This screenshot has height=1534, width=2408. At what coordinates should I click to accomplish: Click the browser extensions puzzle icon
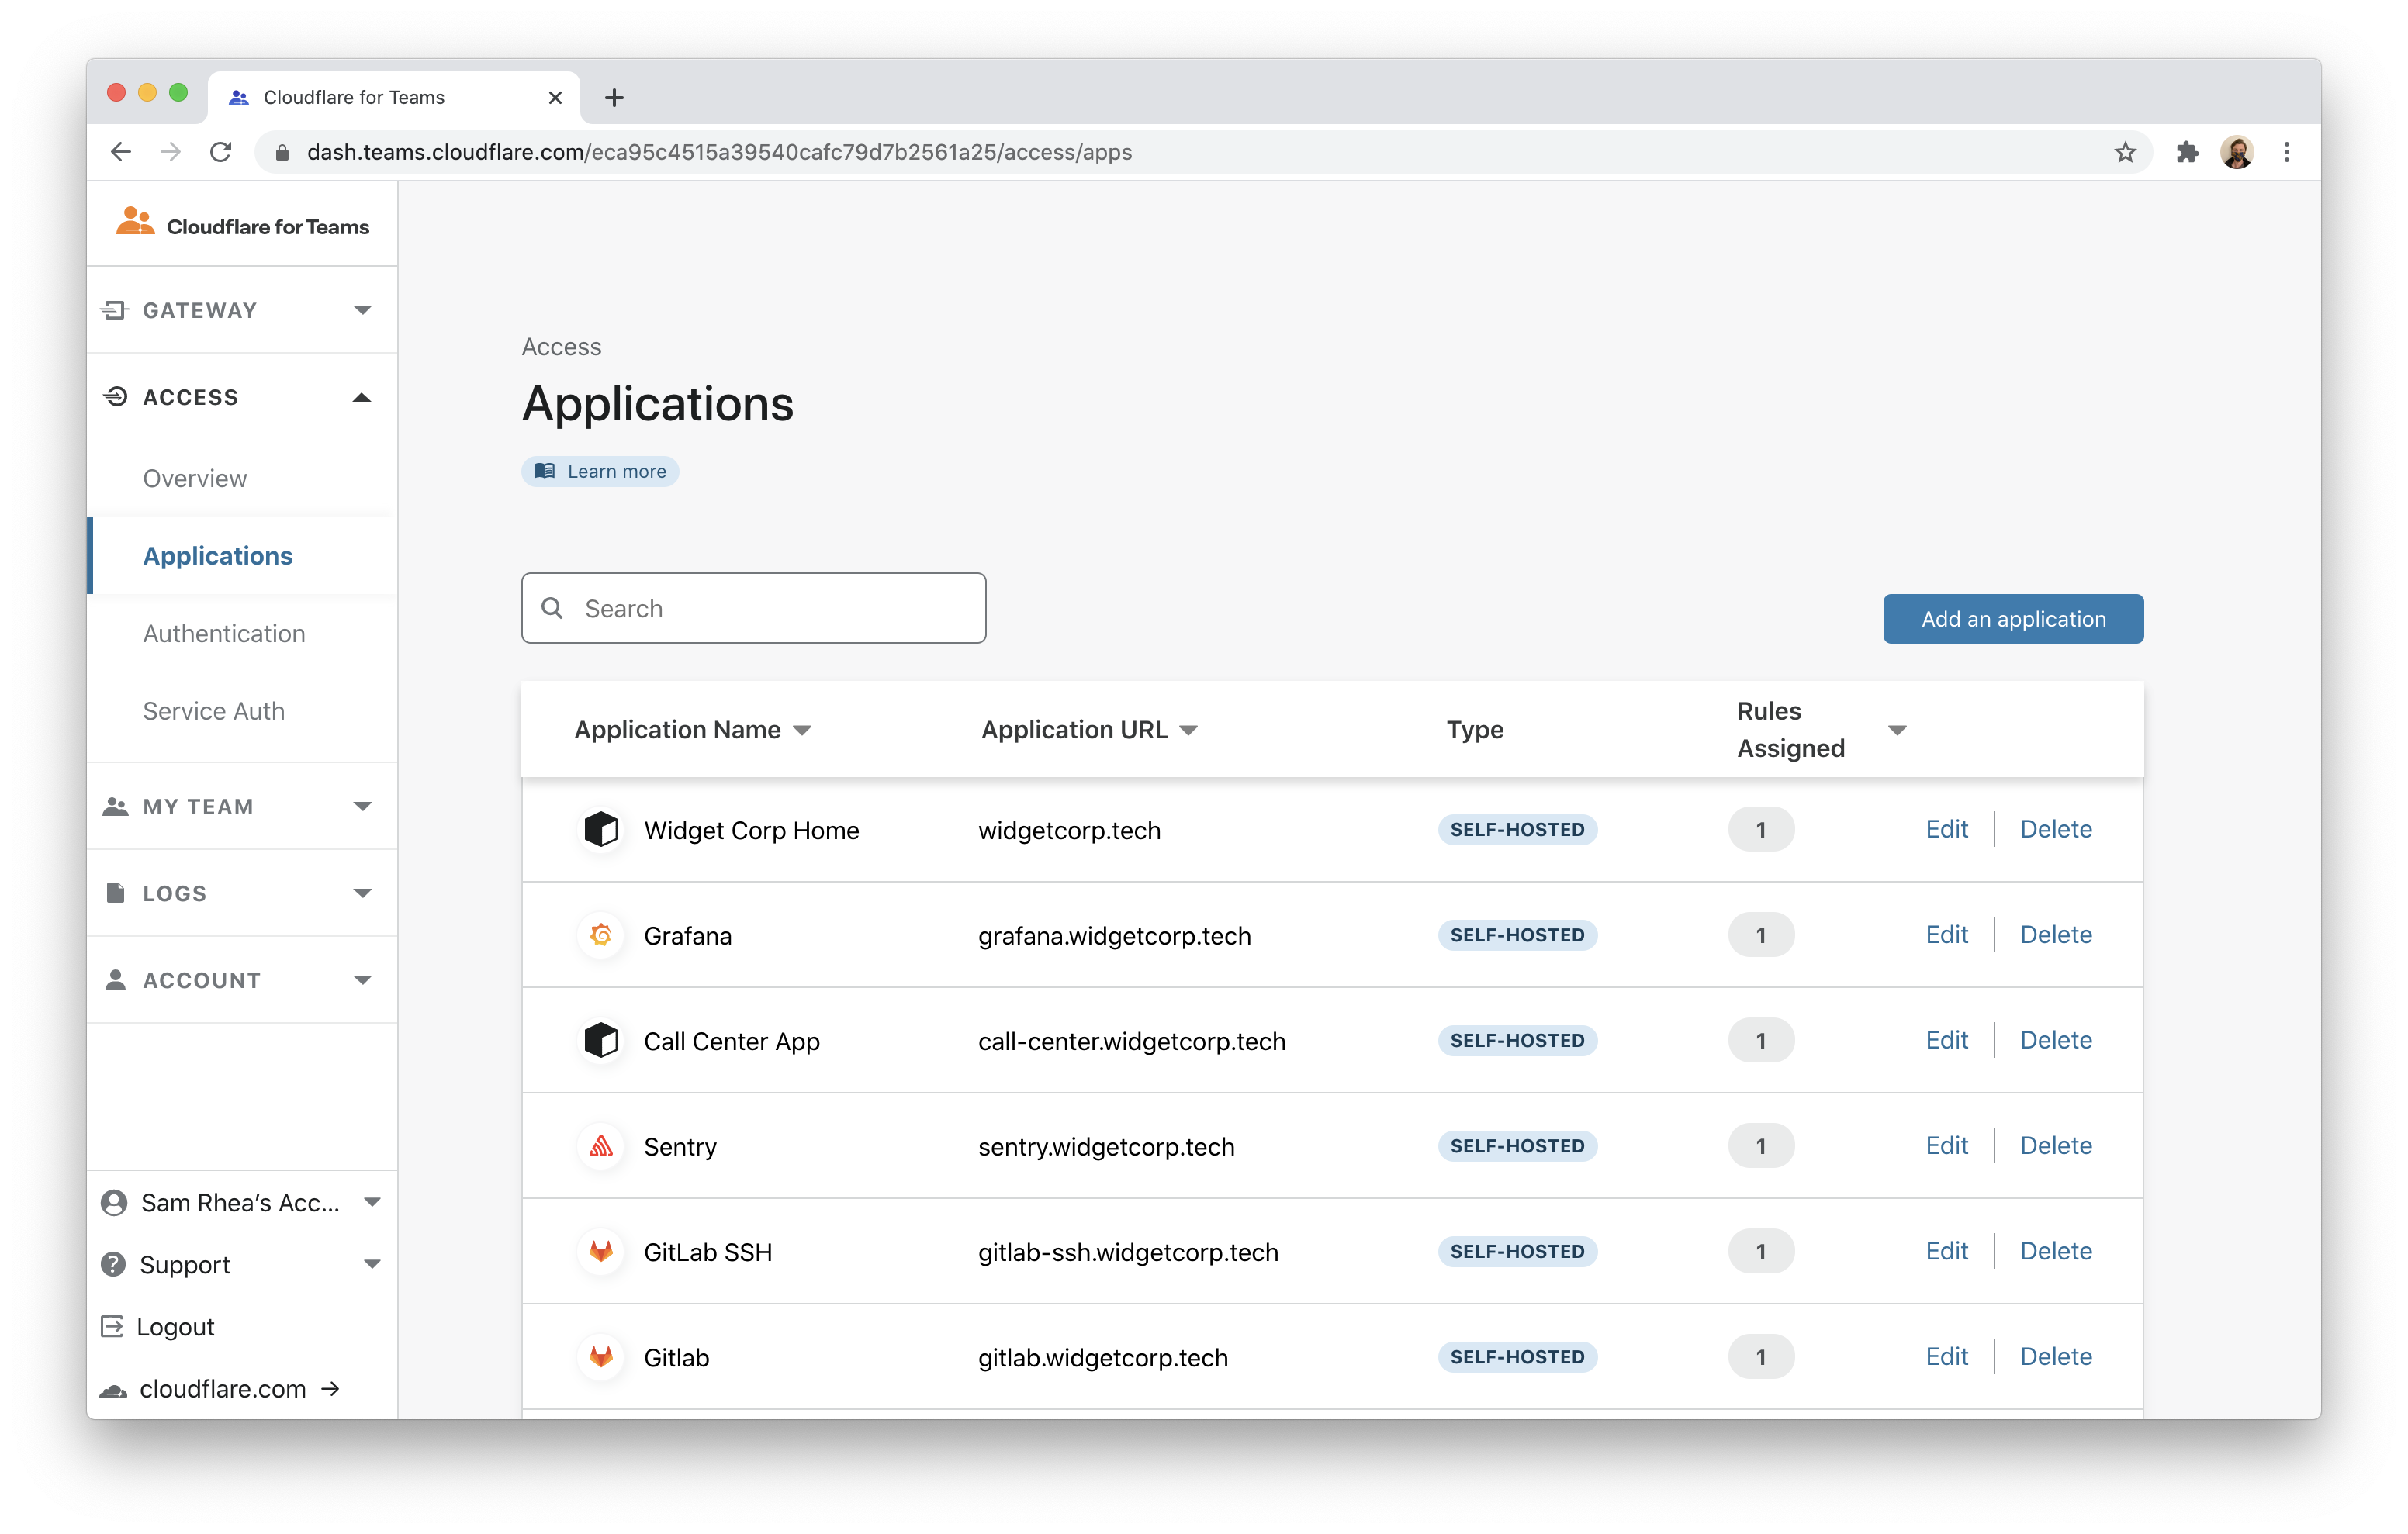tap(2187, 152)
